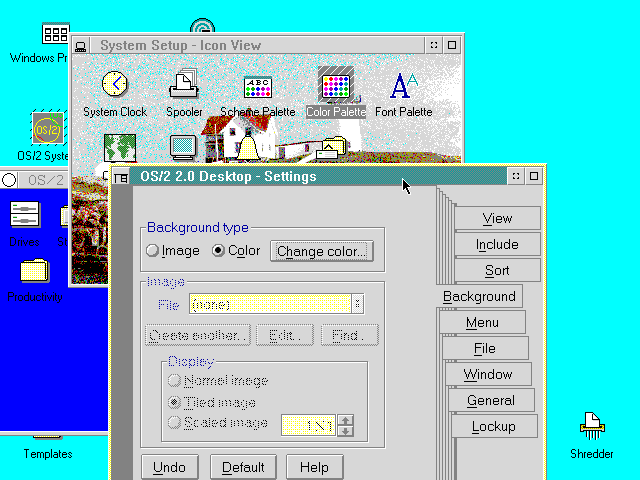Switch to the Background tab
This screenshot has width=640, height=480.
click(x=479, y=296)
